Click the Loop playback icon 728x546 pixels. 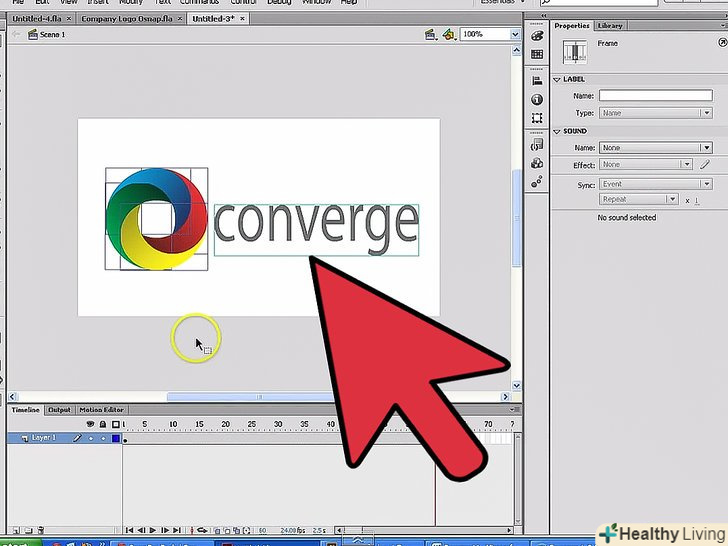tap(202, 530)
